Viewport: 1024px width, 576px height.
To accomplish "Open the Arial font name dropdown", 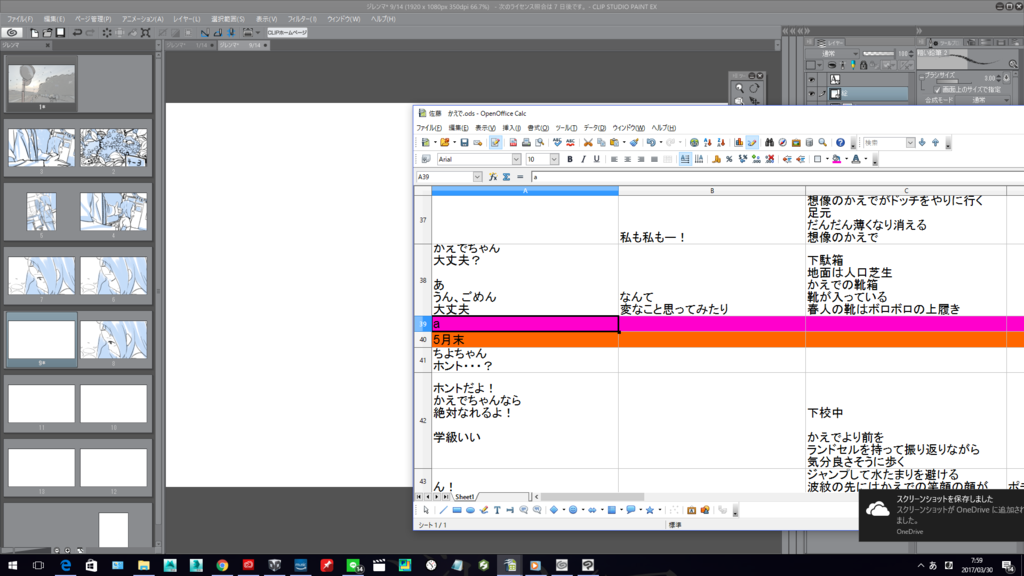I will [516, 159].
